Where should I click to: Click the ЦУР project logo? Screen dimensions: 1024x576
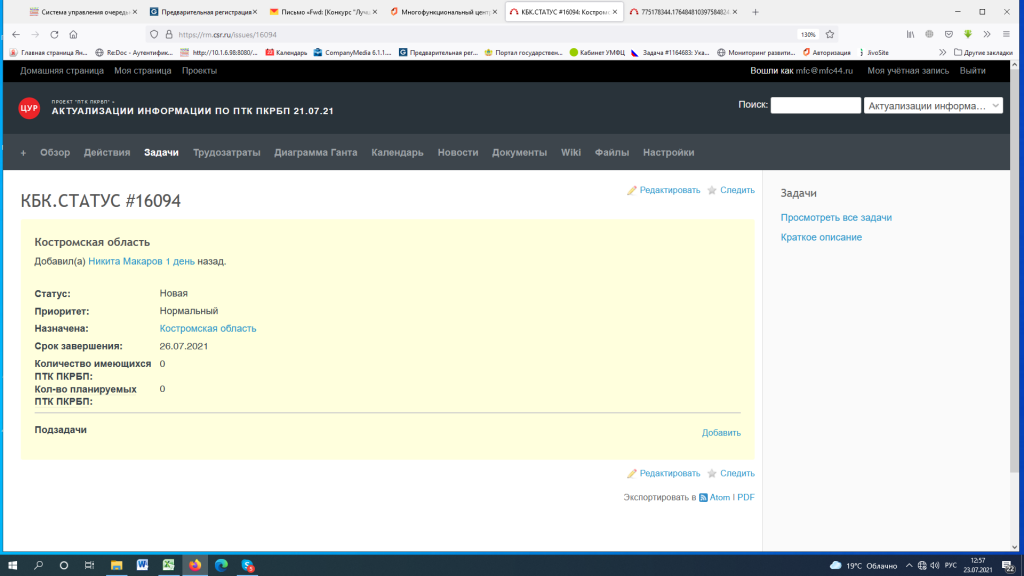click(29, 108)
